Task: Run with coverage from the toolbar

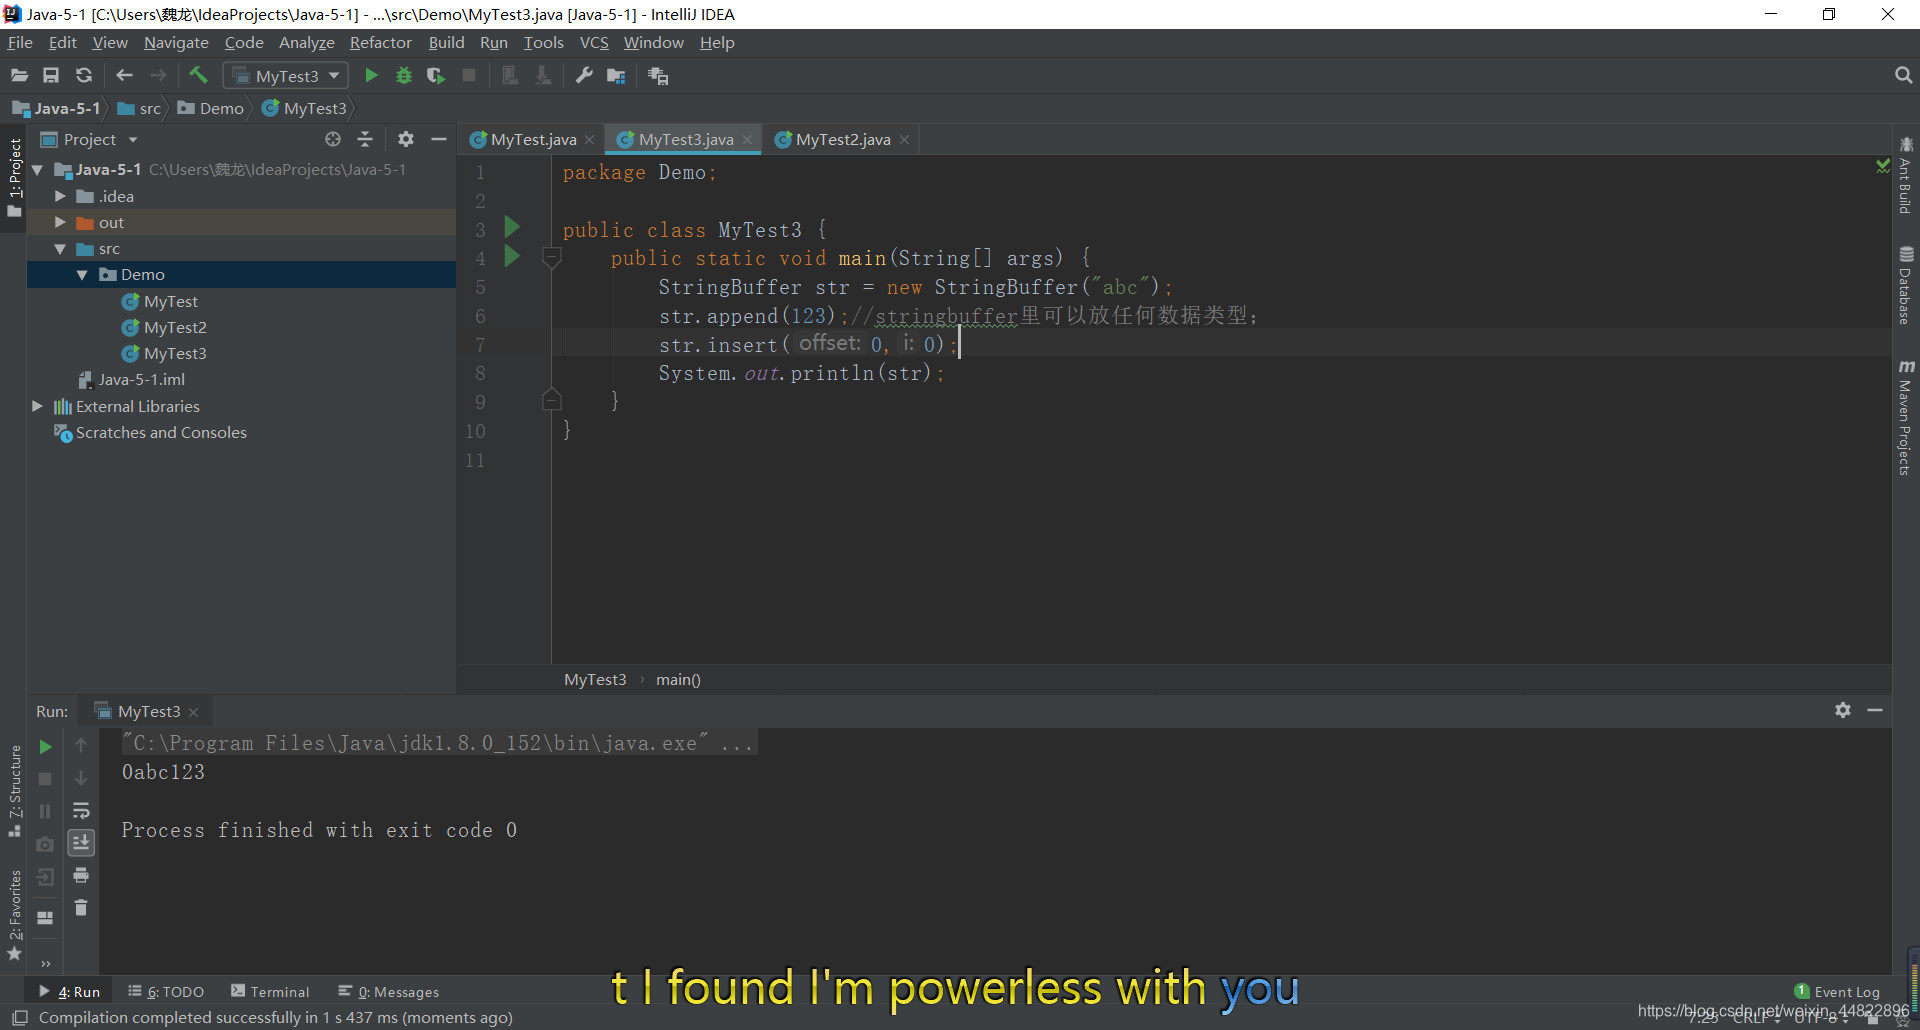Action: pos(435,76)
